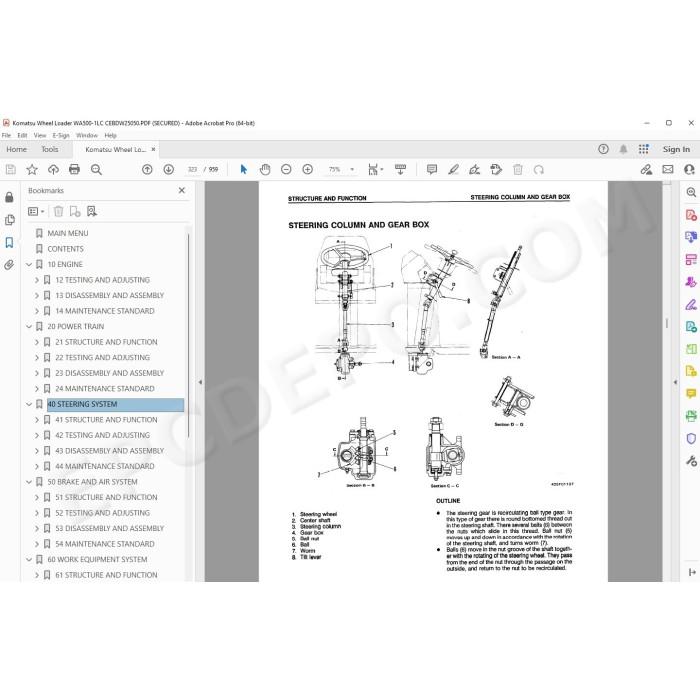Expand 12 TESTING AND ADJUSTING bookmark
The height and width of the screenshot is (700, 700).
coord(37,280)
